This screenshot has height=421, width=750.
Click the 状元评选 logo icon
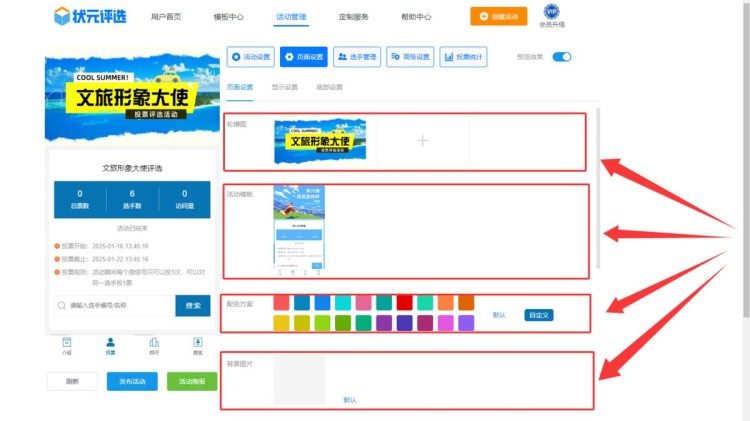[x=64, y=16]
